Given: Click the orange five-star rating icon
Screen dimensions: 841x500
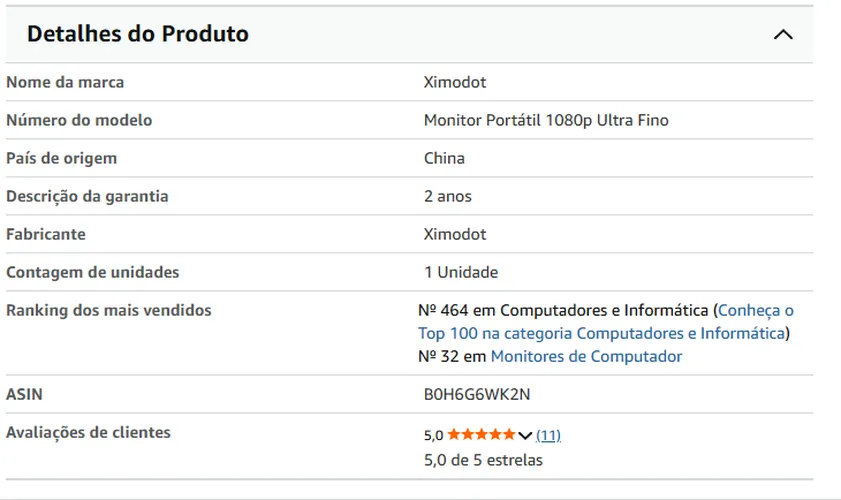Looking at the screenshot, I should [481, 434].
